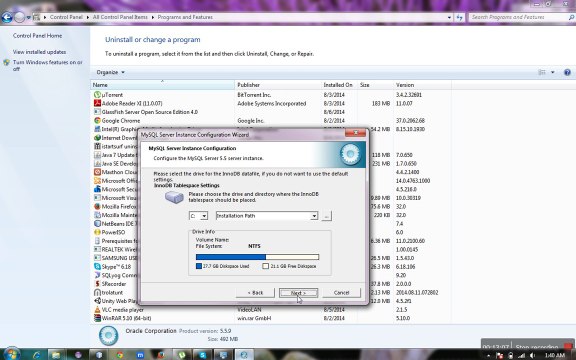Image resolution: width=576 pixels, height=360 pixels.
Task: Open the Windows Start menu
Action: tap(11, 354)
